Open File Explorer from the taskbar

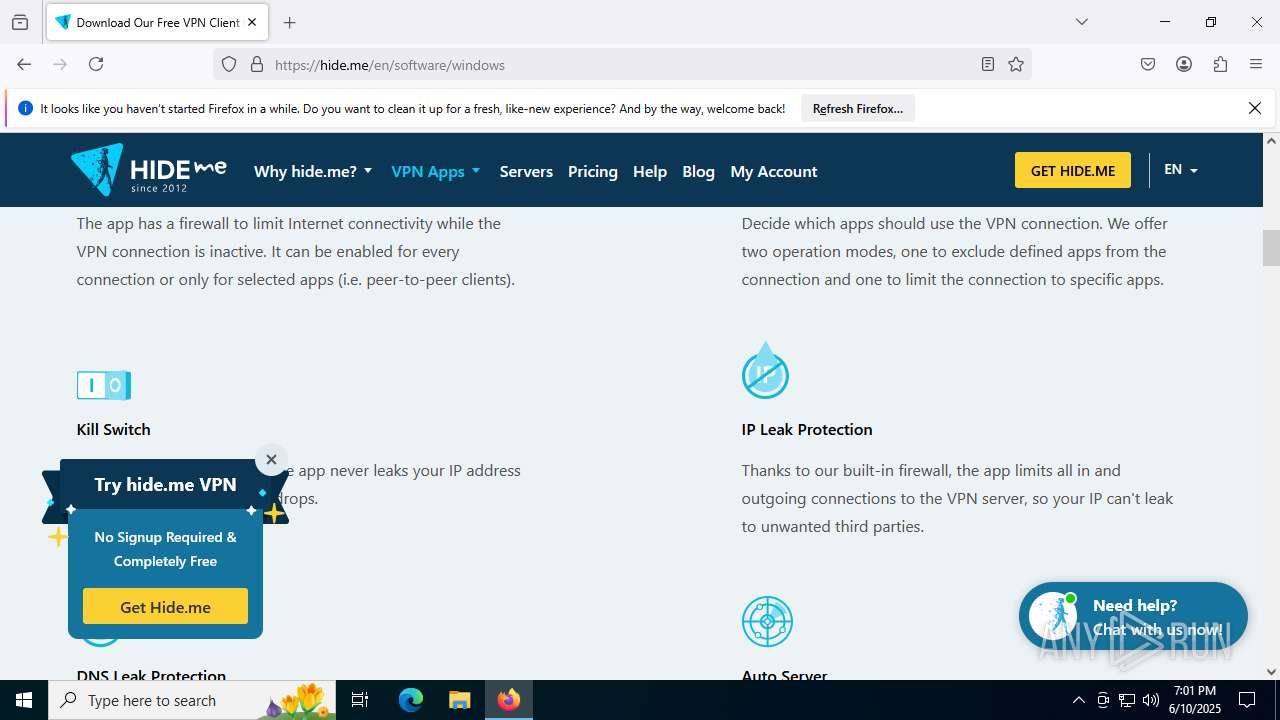point(459,700)
